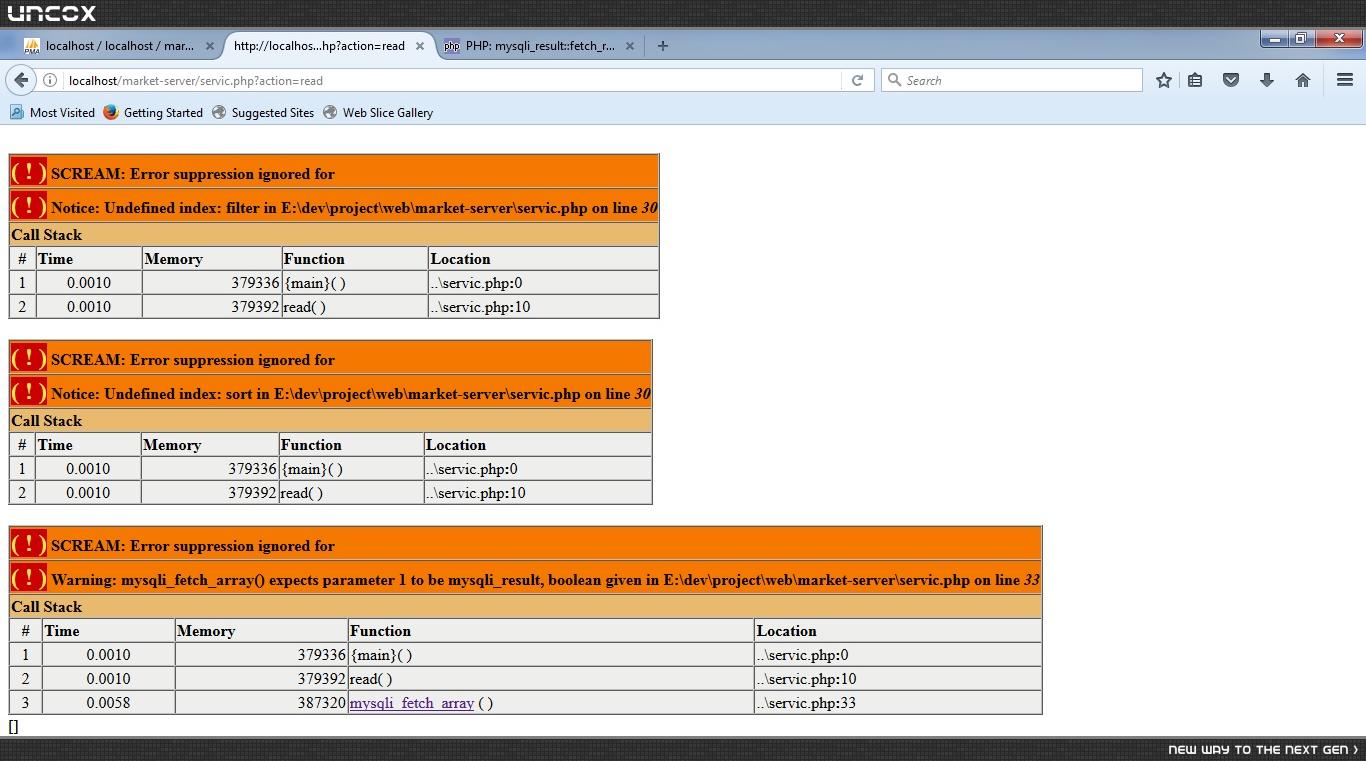
Task: Maximize the browser window
Action: (1301, 39)
